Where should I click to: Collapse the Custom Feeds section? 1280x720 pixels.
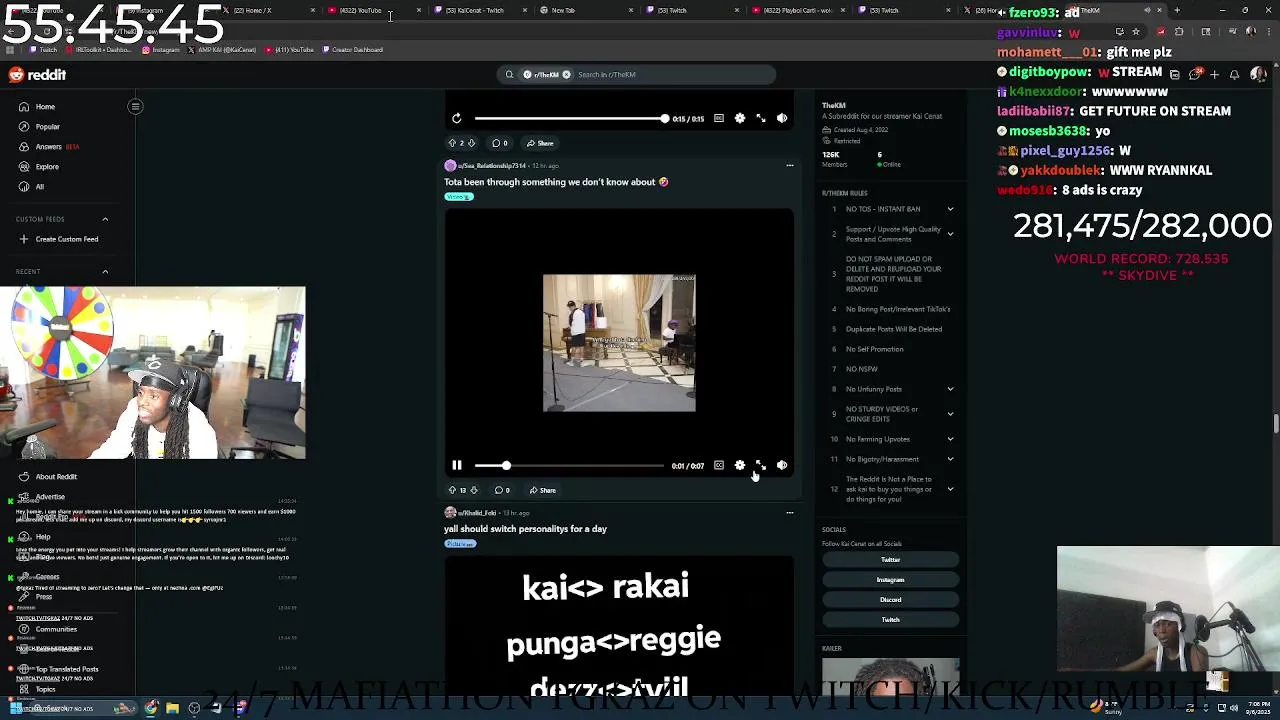(x=105, y=219)
